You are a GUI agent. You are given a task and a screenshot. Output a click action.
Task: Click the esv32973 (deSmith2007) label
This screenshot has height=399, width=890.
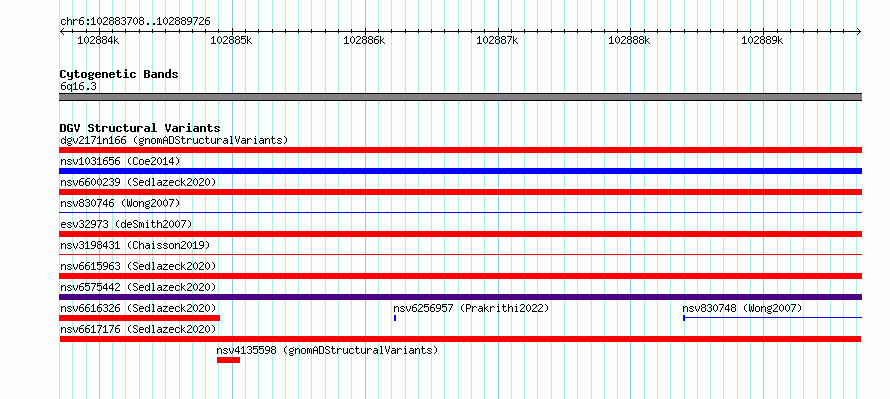pos(126,224)
